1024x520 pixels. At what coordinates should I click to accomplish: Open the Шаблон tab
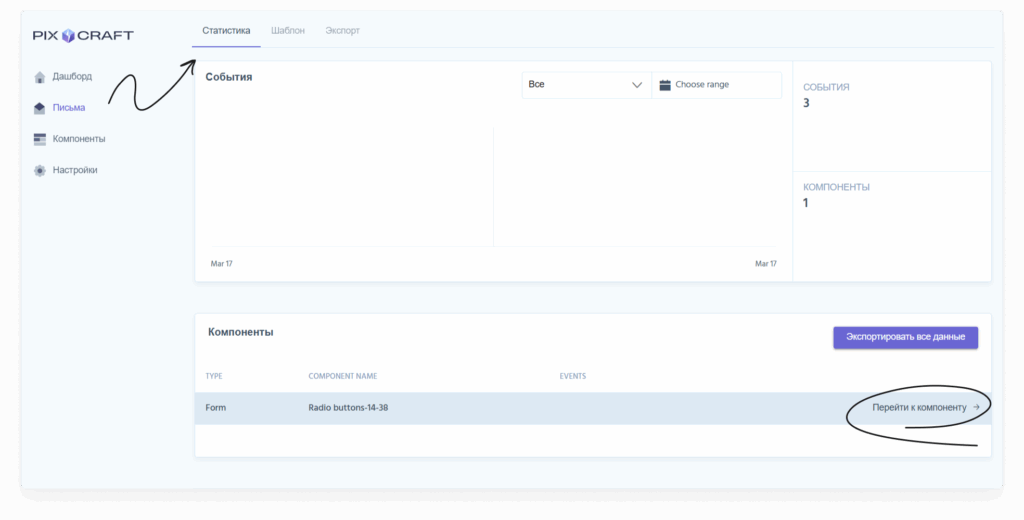(288, 31)
